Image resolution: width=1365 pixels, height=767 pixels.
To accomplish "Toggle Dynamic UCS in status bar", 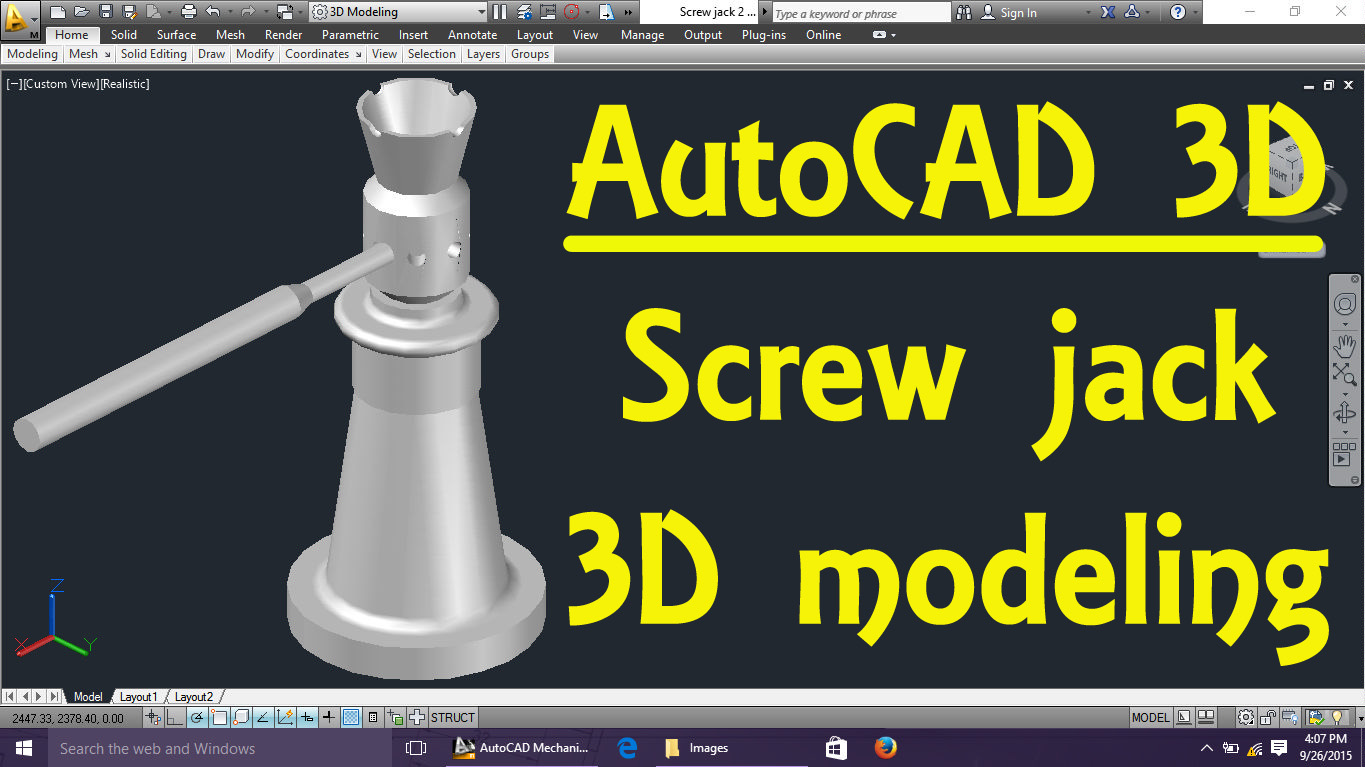I will tap(285, 717).
